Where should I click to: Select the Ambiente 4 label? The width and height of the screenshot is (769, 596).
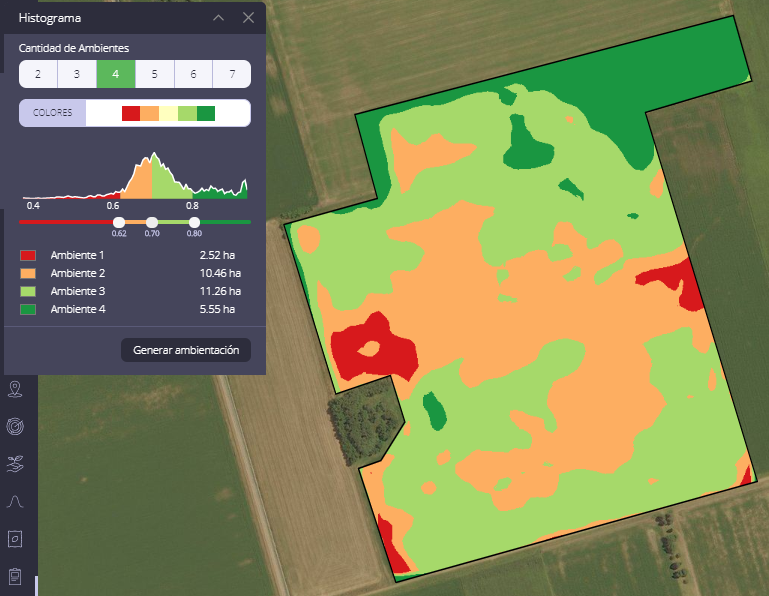[x=78, y=309]
